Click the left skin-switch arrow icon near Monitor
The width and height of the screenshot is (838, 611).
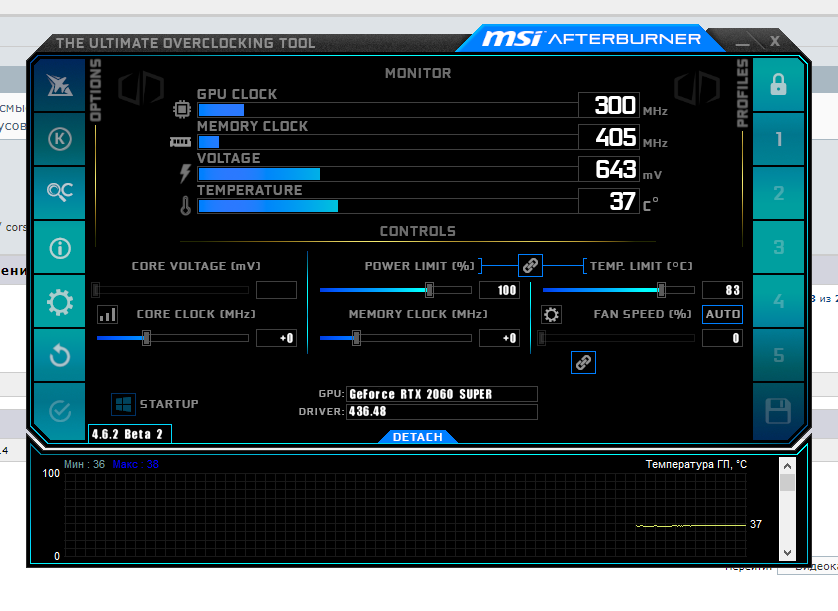click(x=141, y=88)
